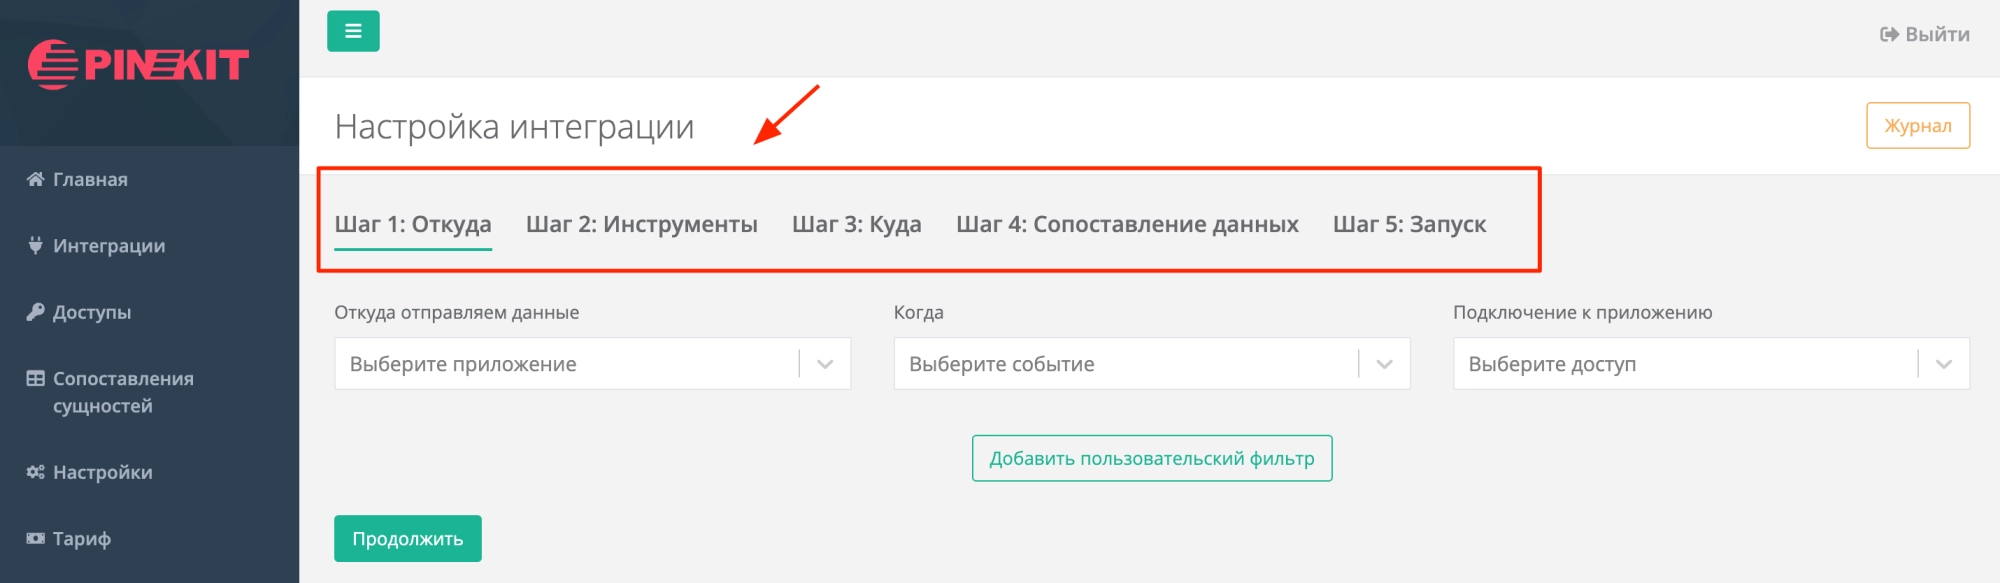The width and height of the screenshot is (2000, 583).
Task: Click the Pinkit logo
Action: point(138,65)
